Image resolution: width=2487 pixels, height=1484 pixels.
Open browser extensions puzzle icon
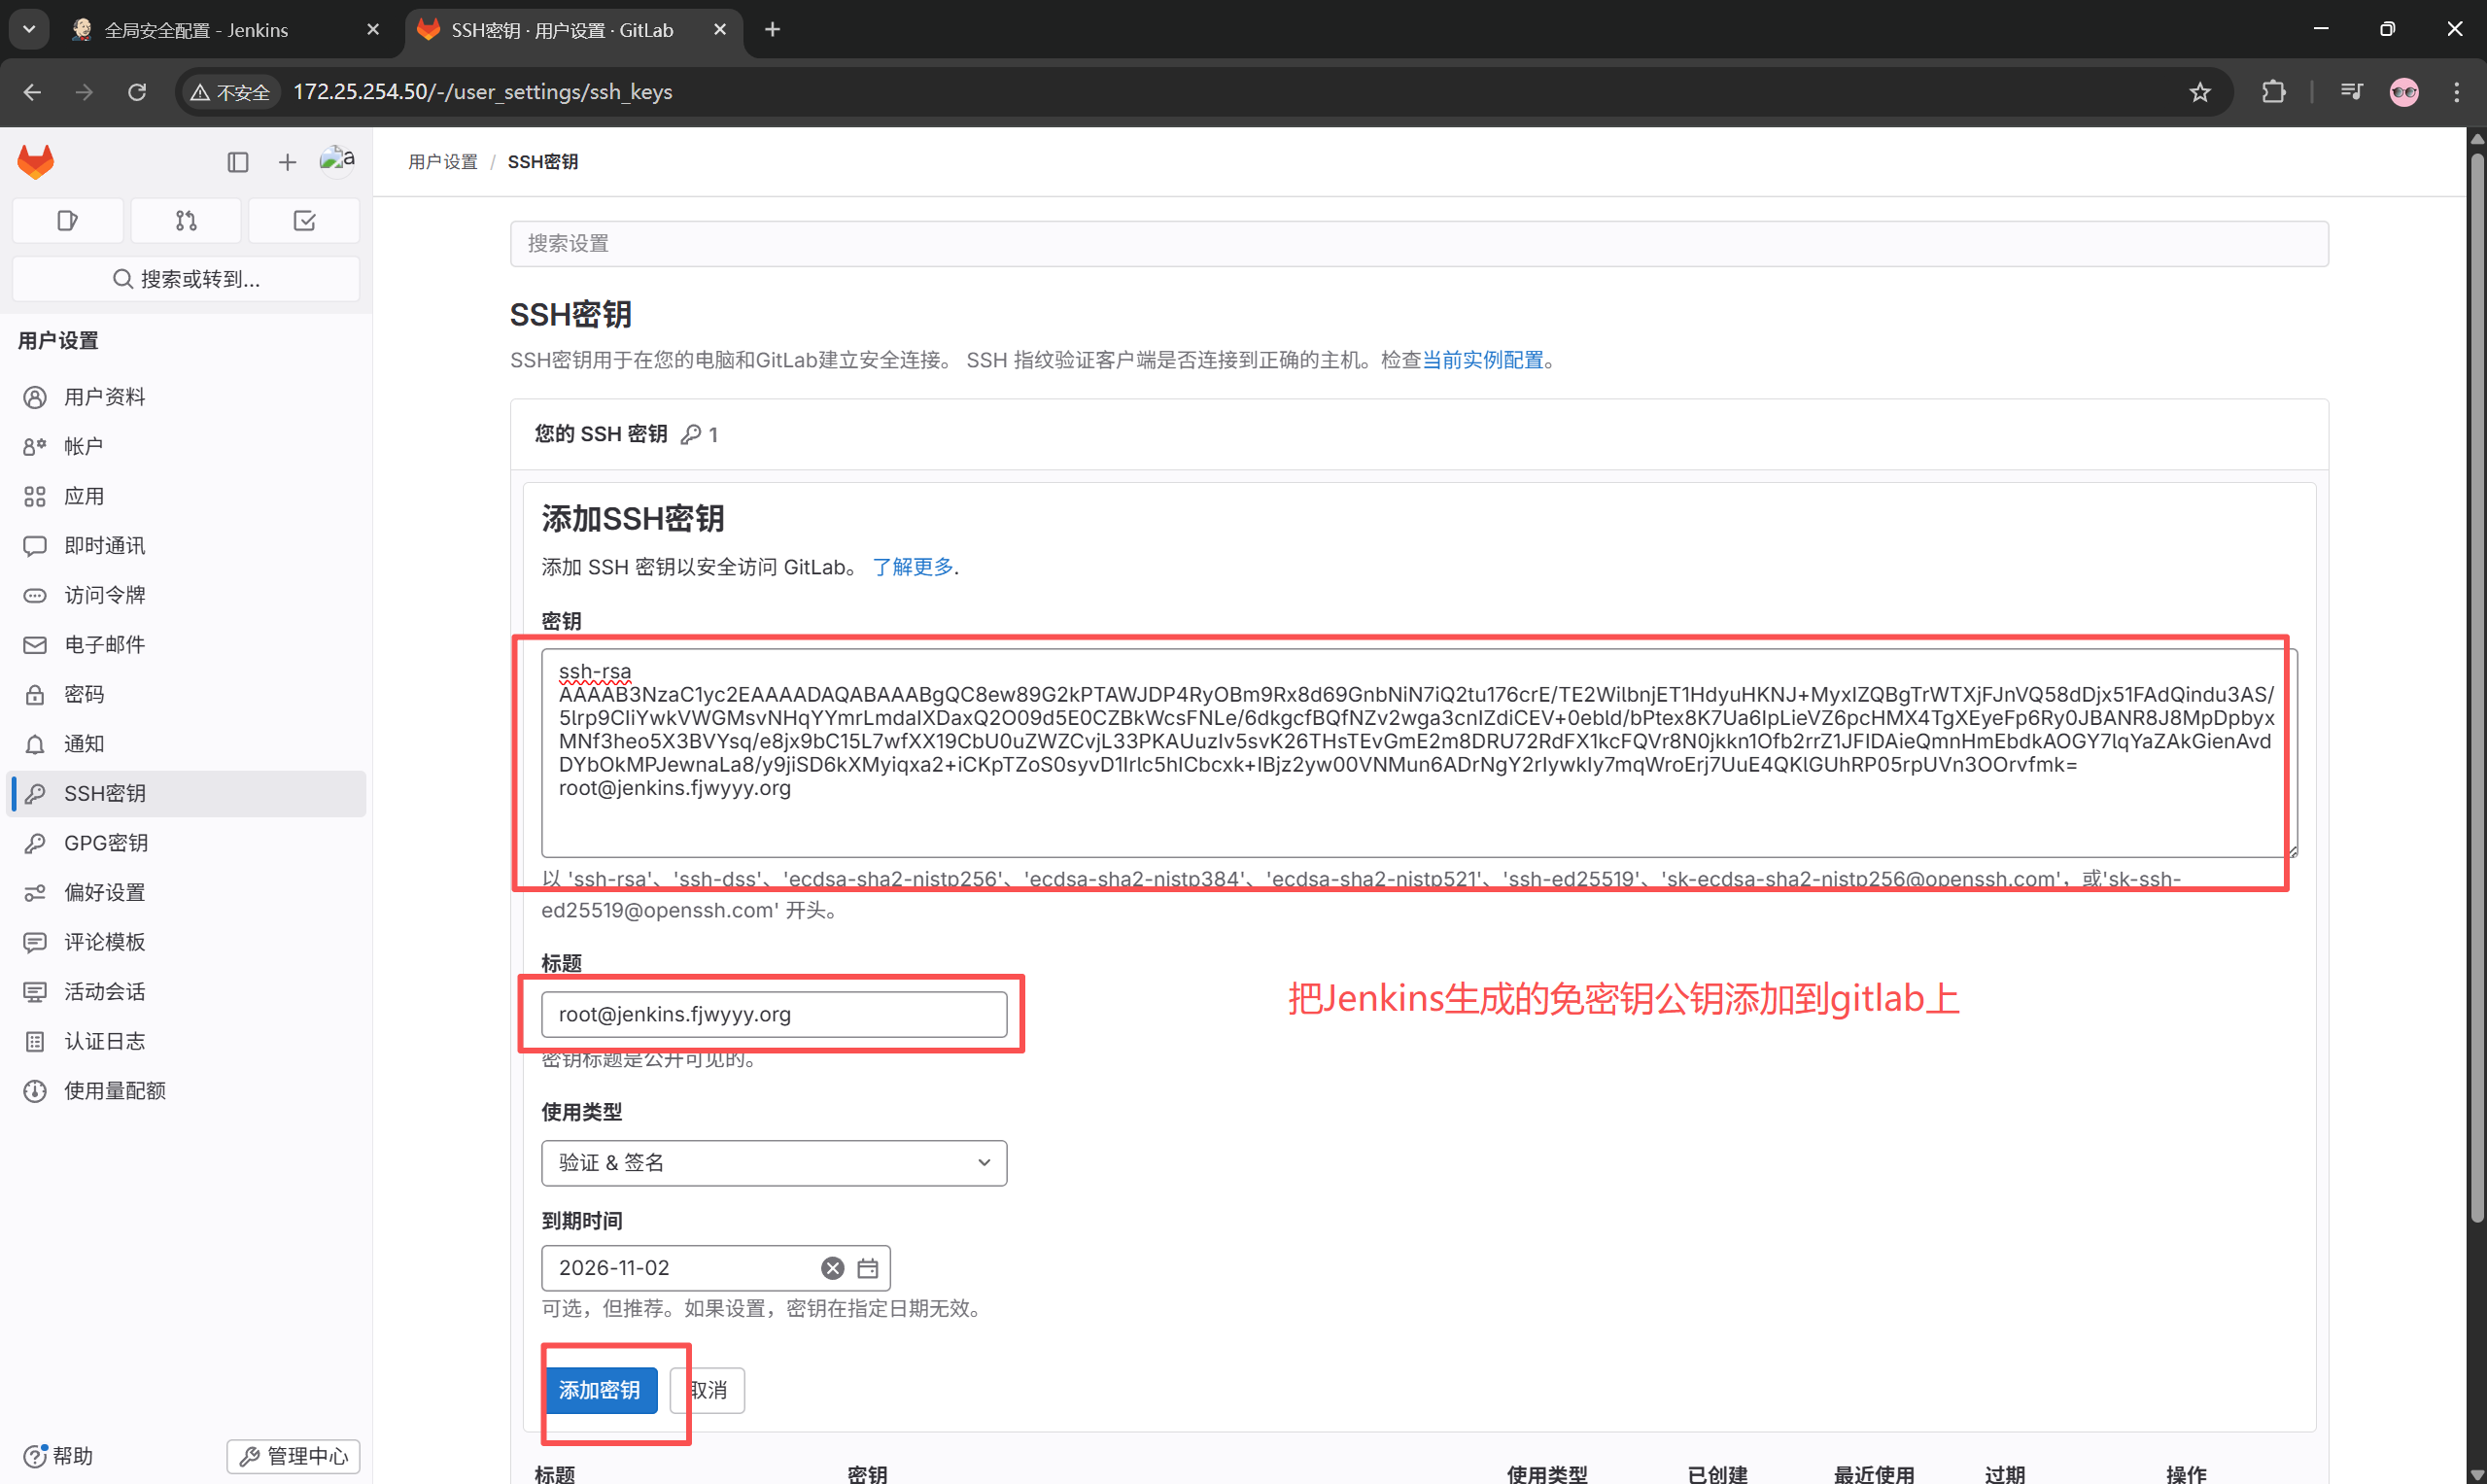[x=2272, y=92]
